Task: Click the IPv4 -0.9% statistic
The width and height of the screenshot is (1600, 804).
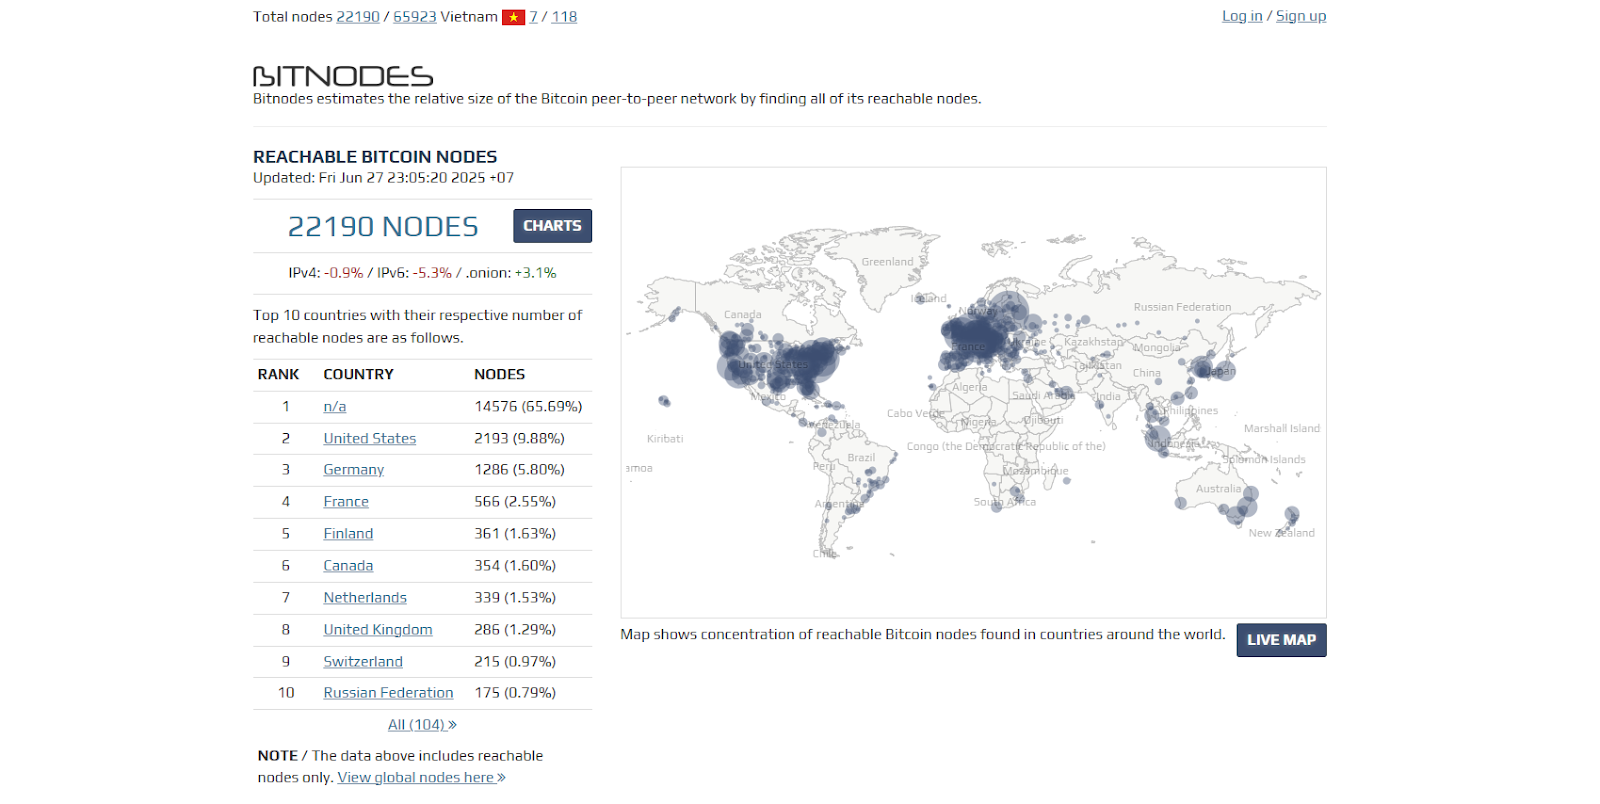Action: coord(325,273)
